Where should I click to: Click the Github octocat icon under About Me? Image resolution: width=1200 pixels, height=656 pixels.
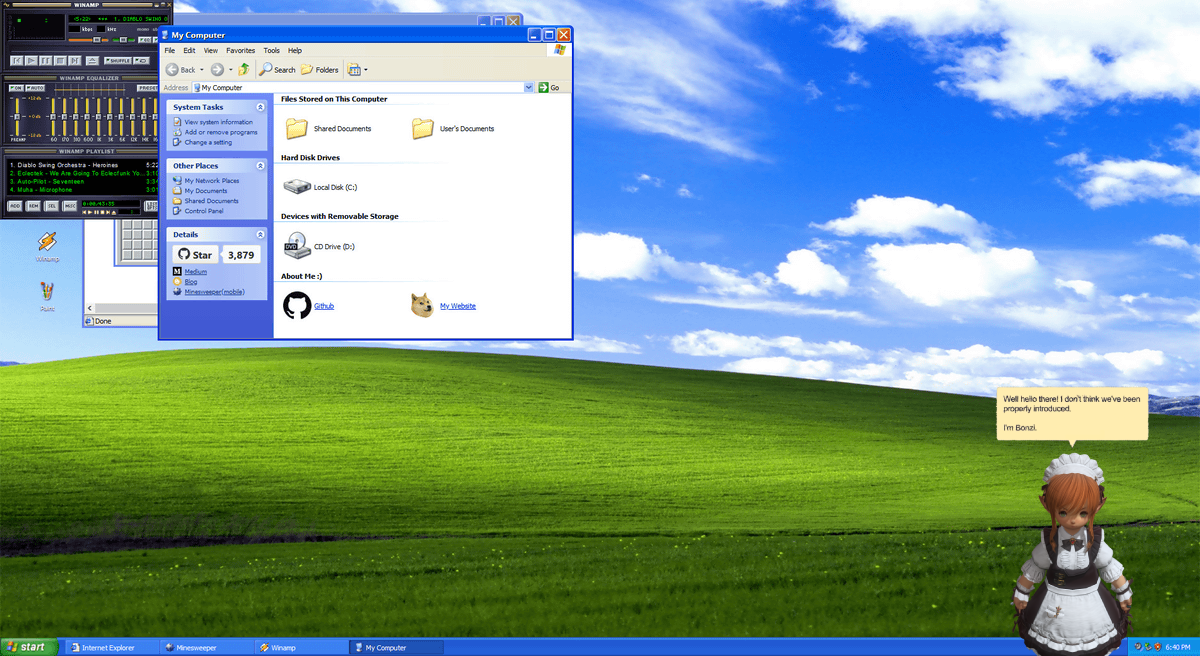pyautogui.click(x=297, y=305)
